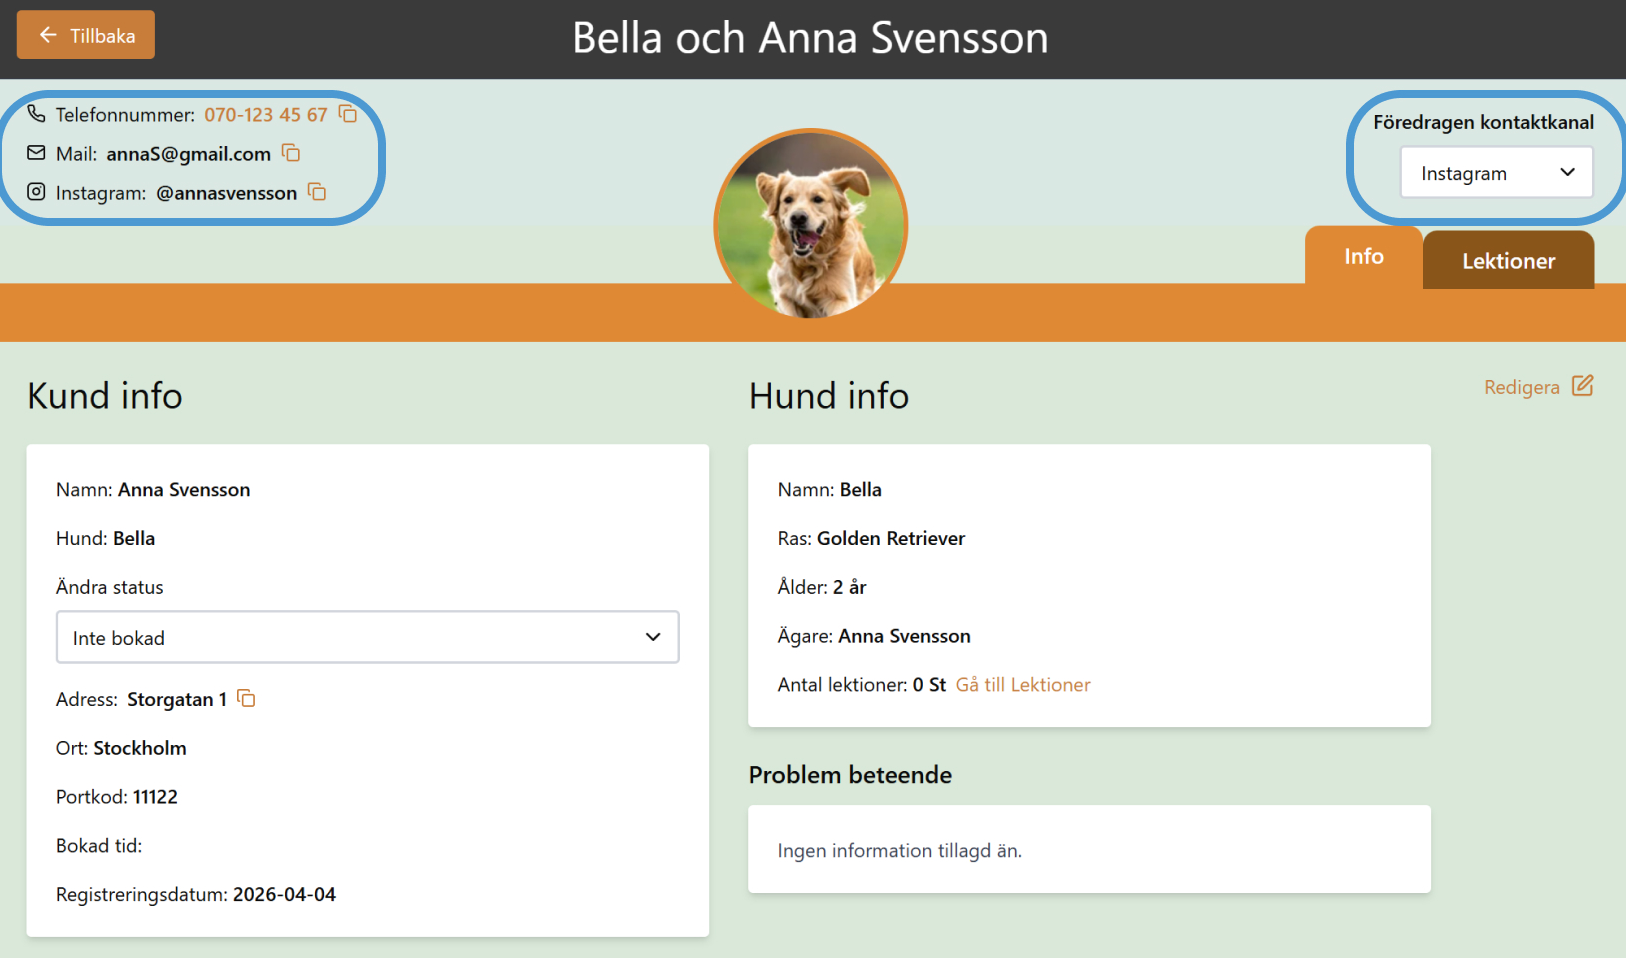Click Hund: Bella in Kund info
This screenshot has width=1626, height=958.
pos(105,538)
